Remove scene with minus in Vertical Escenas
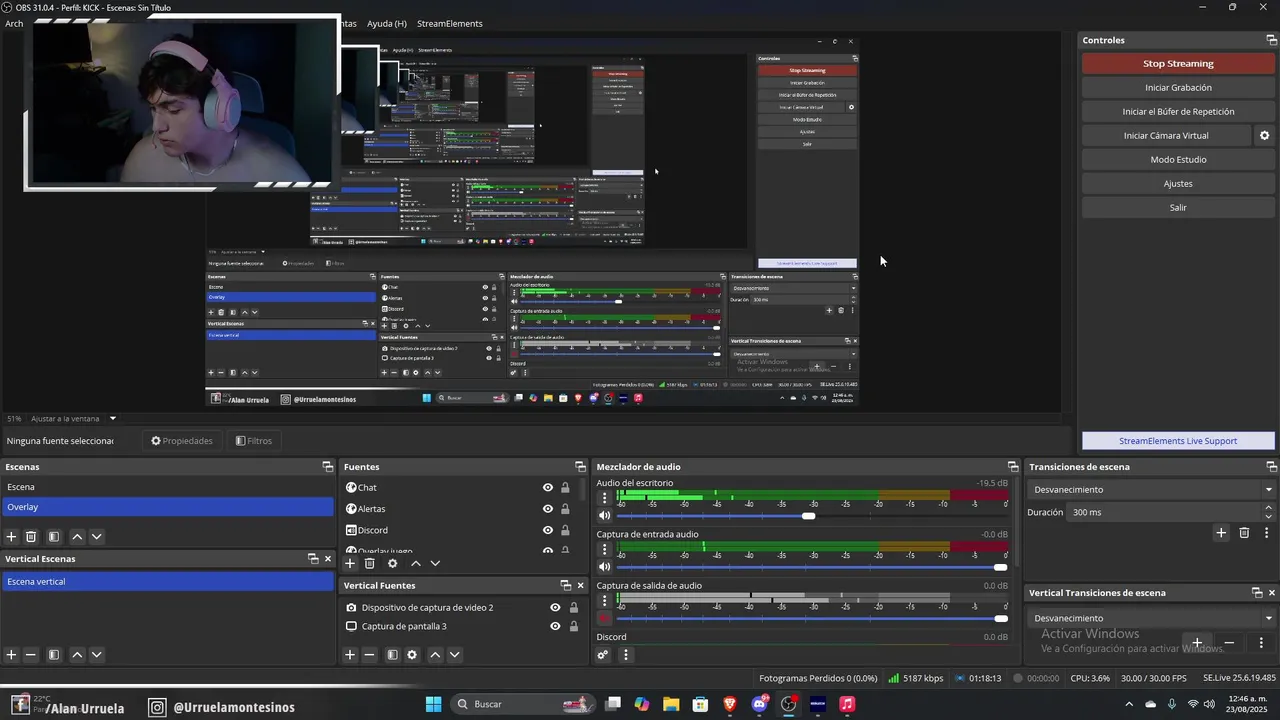Screen dimensions: 1280x720 click(x=31, y=655)
